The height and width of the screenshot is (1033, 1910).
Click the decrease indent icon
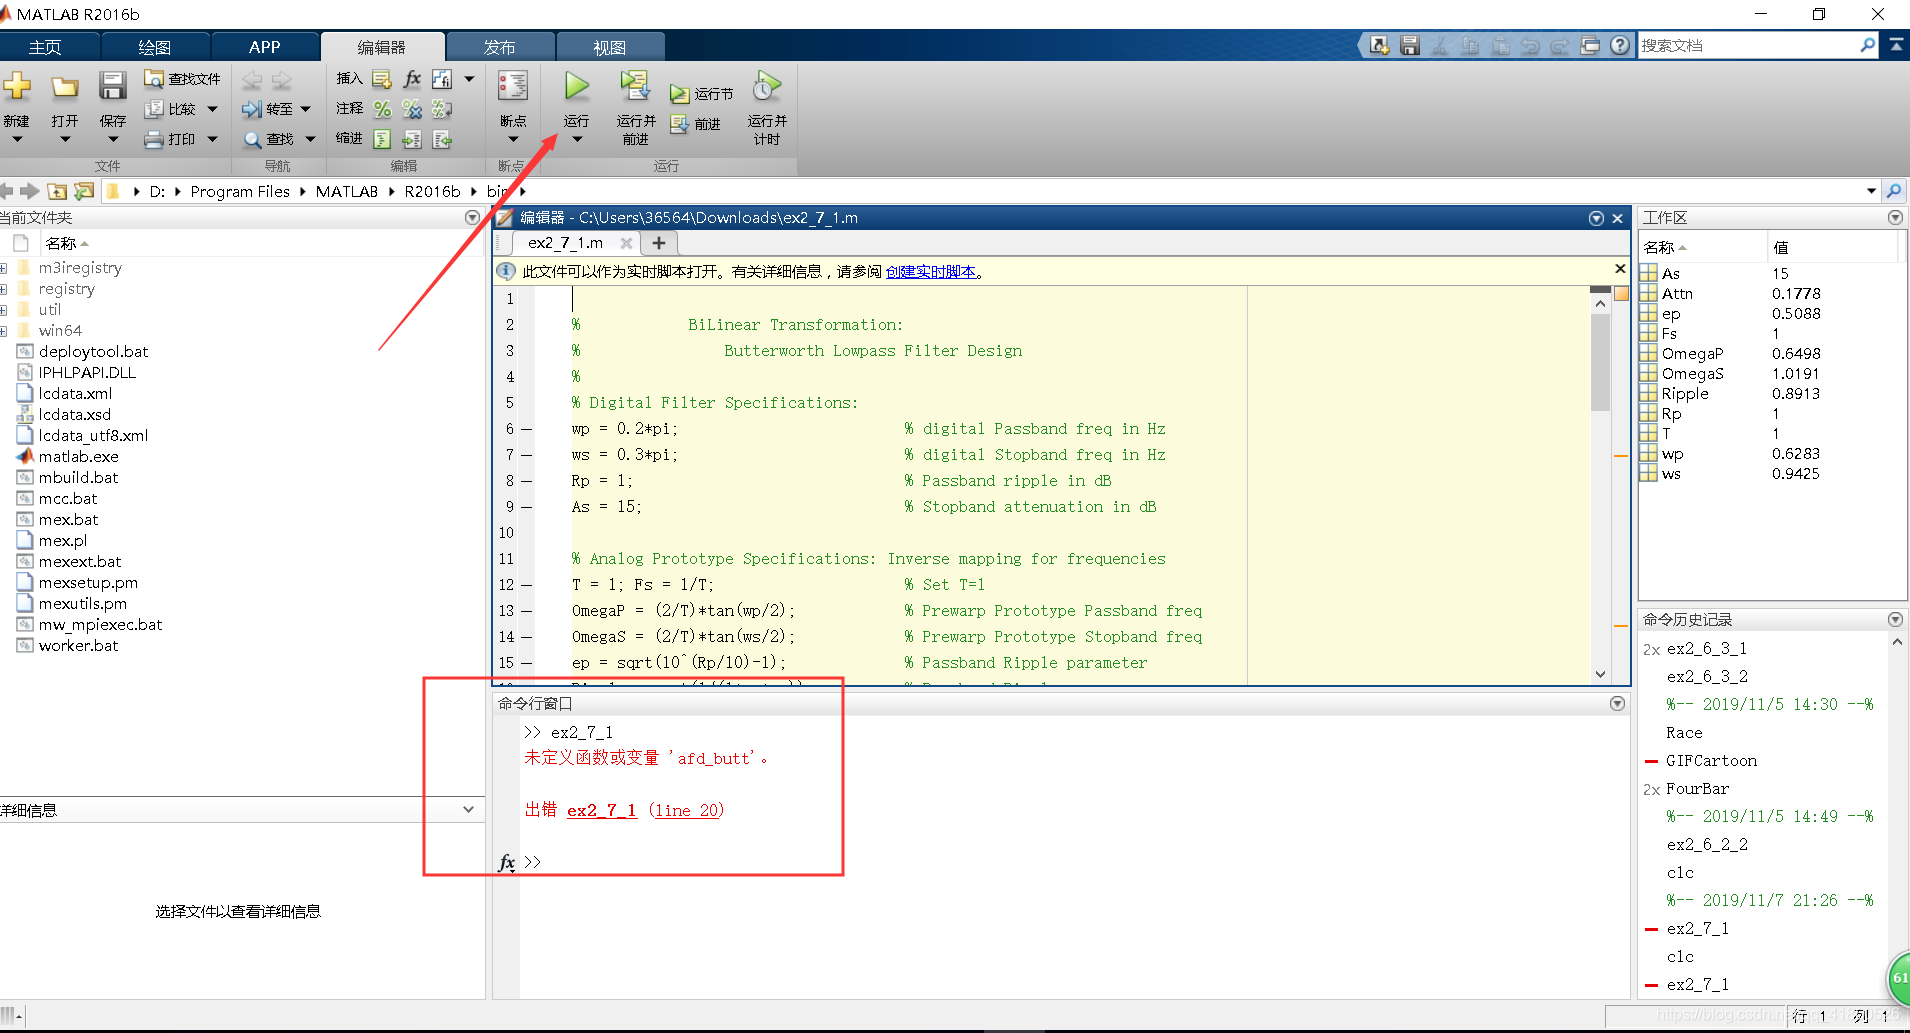442,139
